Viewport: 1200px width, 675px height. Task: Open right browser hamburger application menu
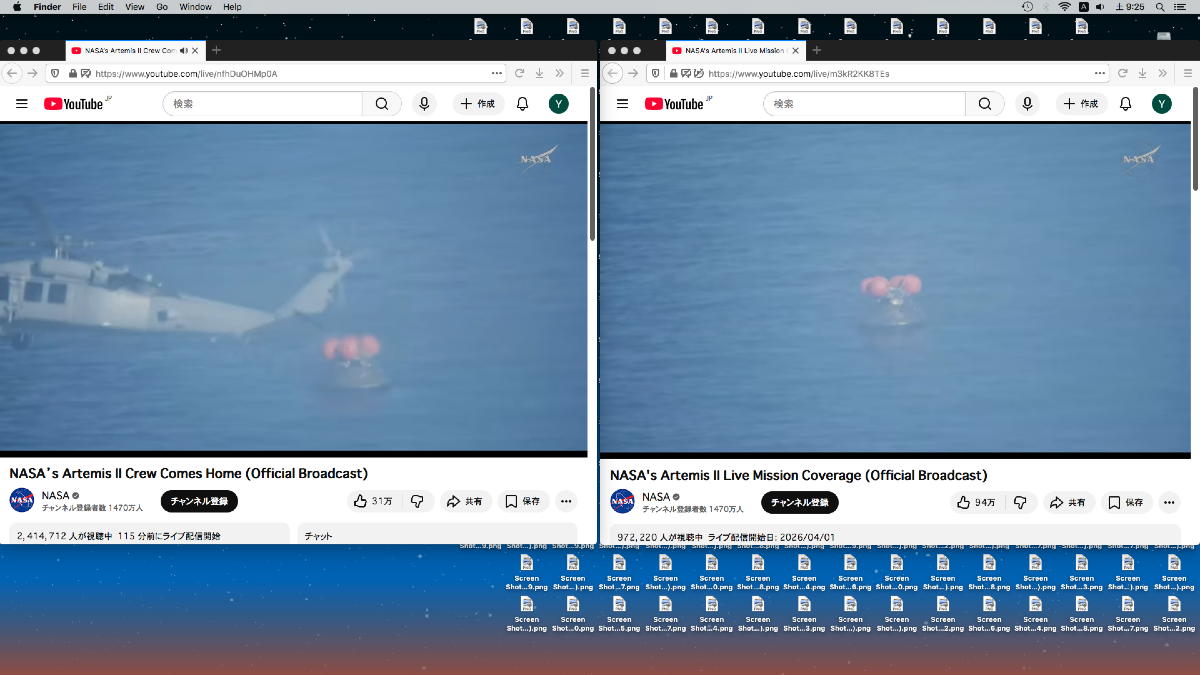point(1186,73)
